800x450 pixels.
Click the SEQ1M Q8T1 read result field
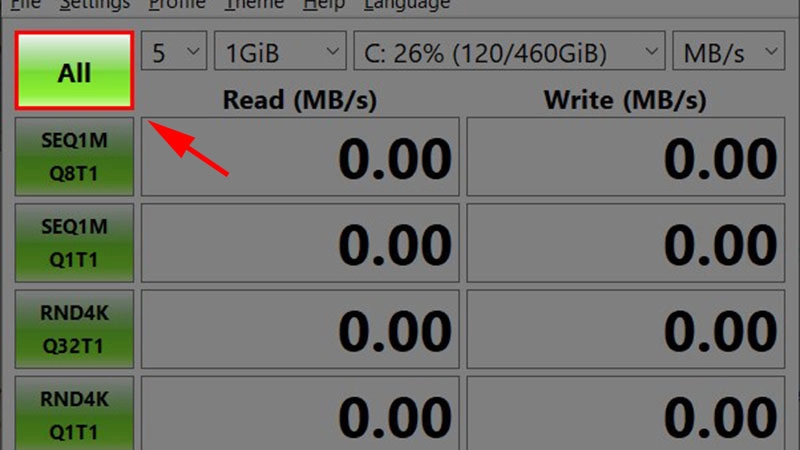point(300,157)
